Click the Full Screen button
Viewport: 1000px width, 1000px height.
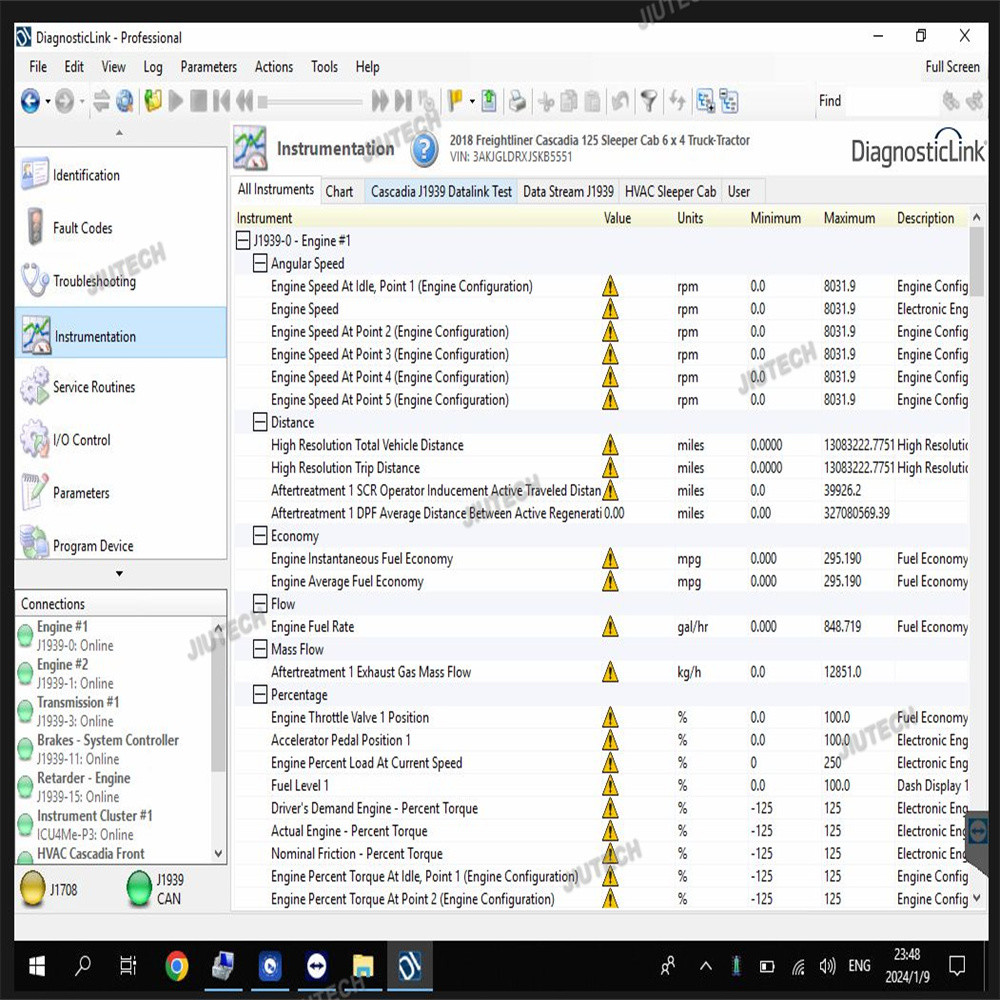[x=952, y=67]
